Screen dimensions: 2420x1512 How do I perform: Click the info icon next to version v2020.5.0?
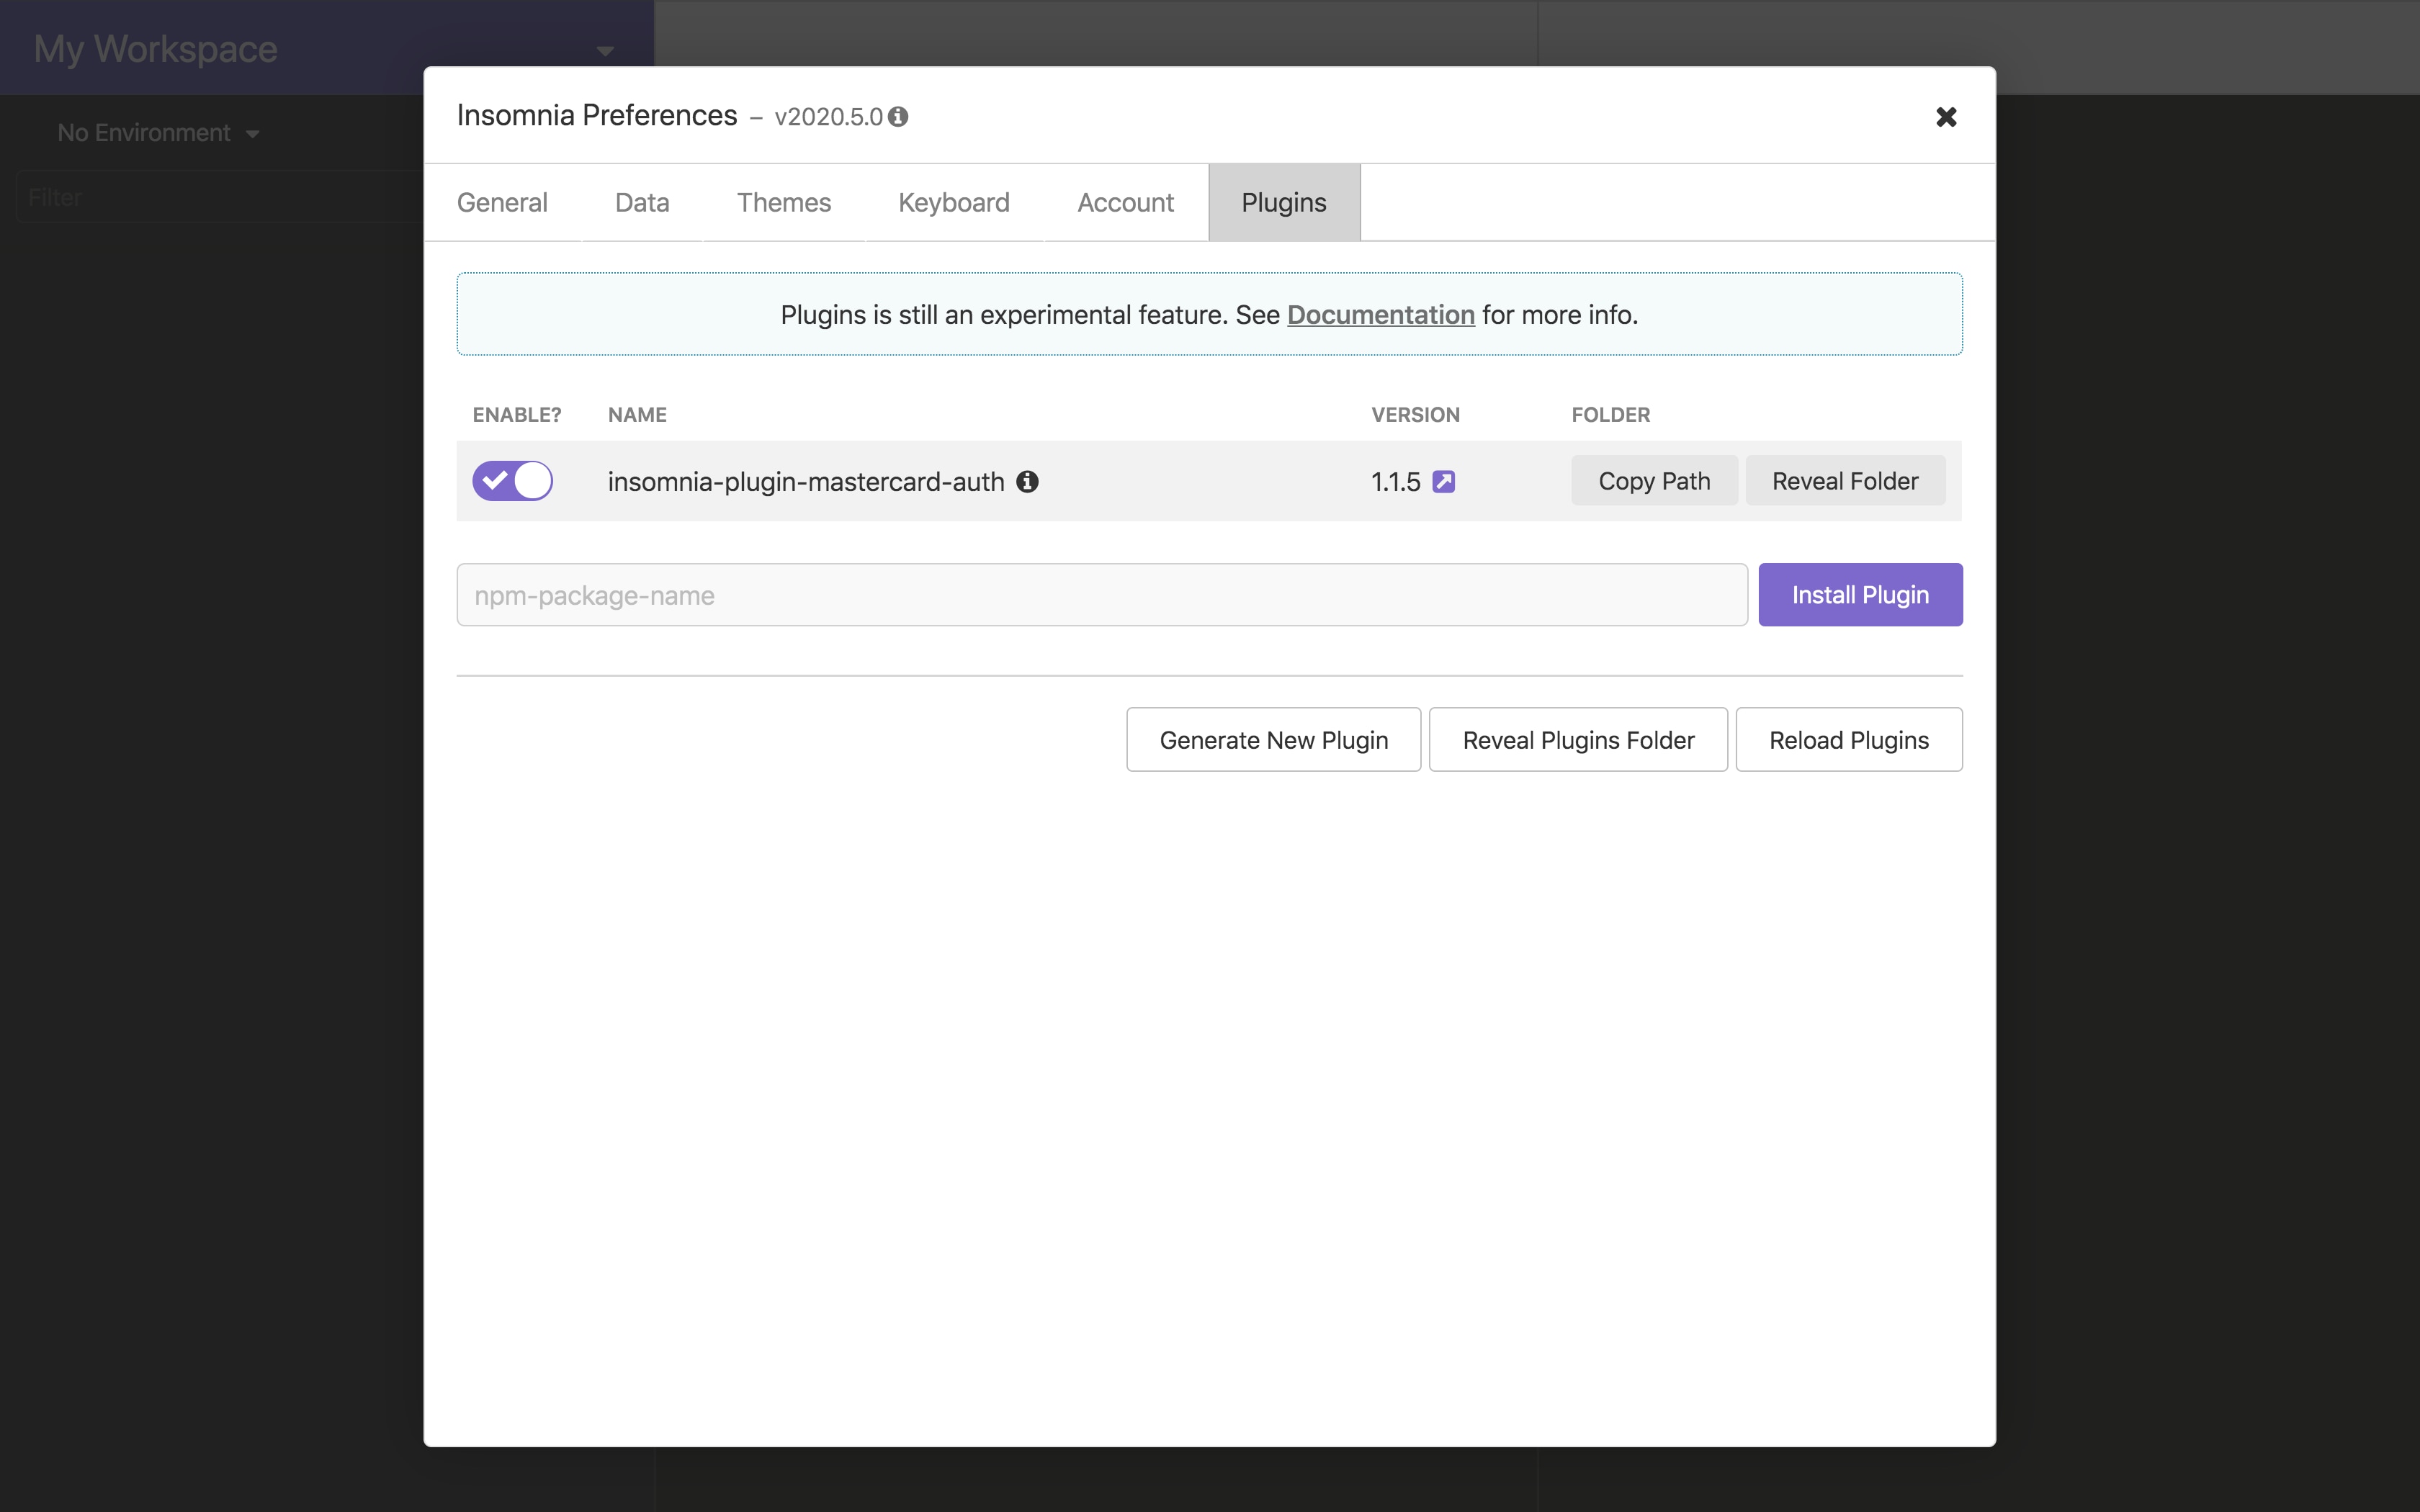pyautogui.click(x=898, y=117)
